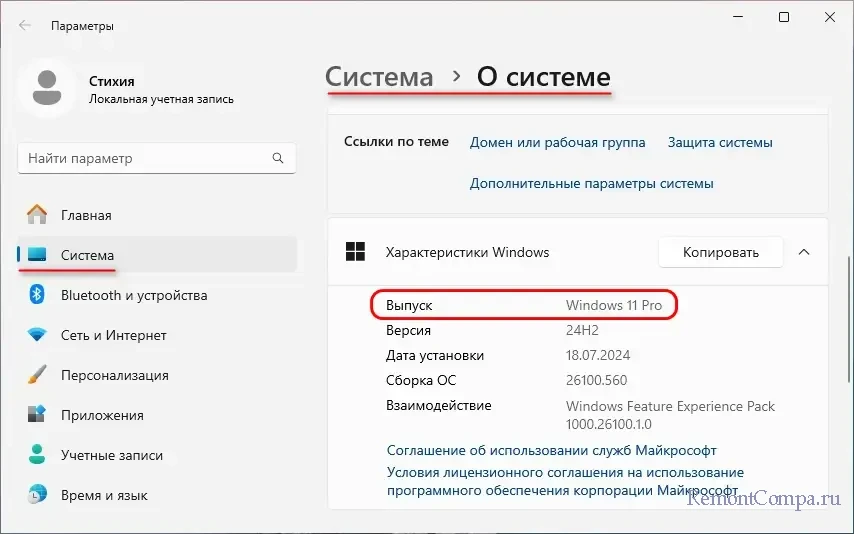Open Дополнительные параметры системы link
854x534 pixels.
591,184
